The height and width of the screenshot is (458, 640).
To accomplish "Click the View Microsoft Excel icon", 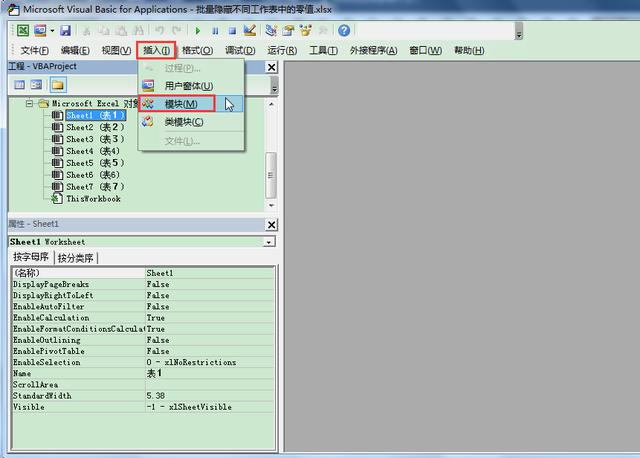I will click(x=23, y=31).
